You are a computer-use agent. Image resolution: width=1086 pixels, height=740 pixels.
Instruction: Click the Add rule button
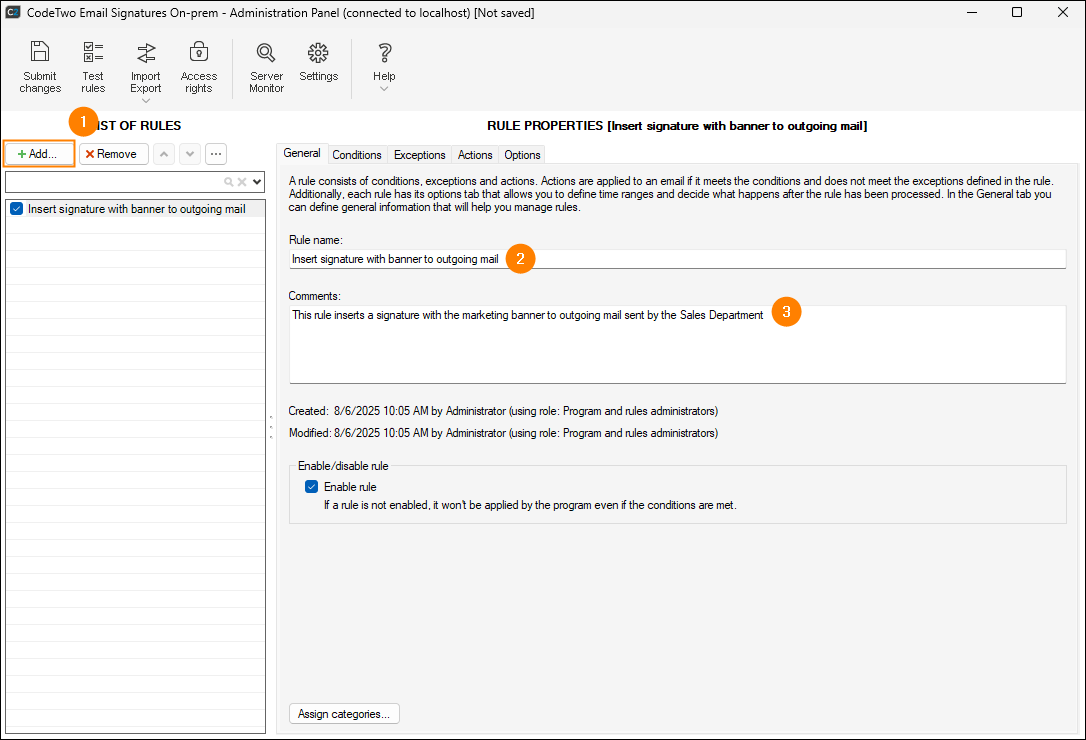(39, 154)
